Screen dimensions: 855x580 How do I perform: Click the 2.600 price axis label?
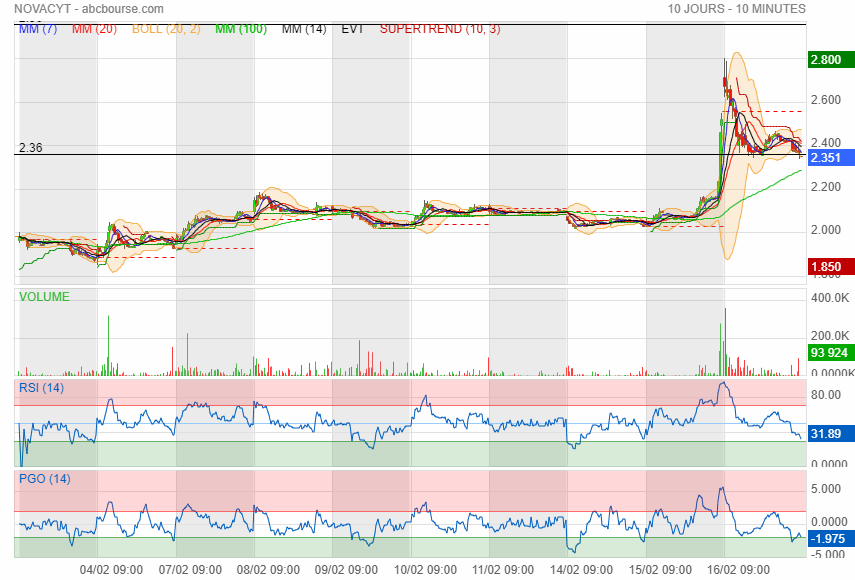click(826, 100)
